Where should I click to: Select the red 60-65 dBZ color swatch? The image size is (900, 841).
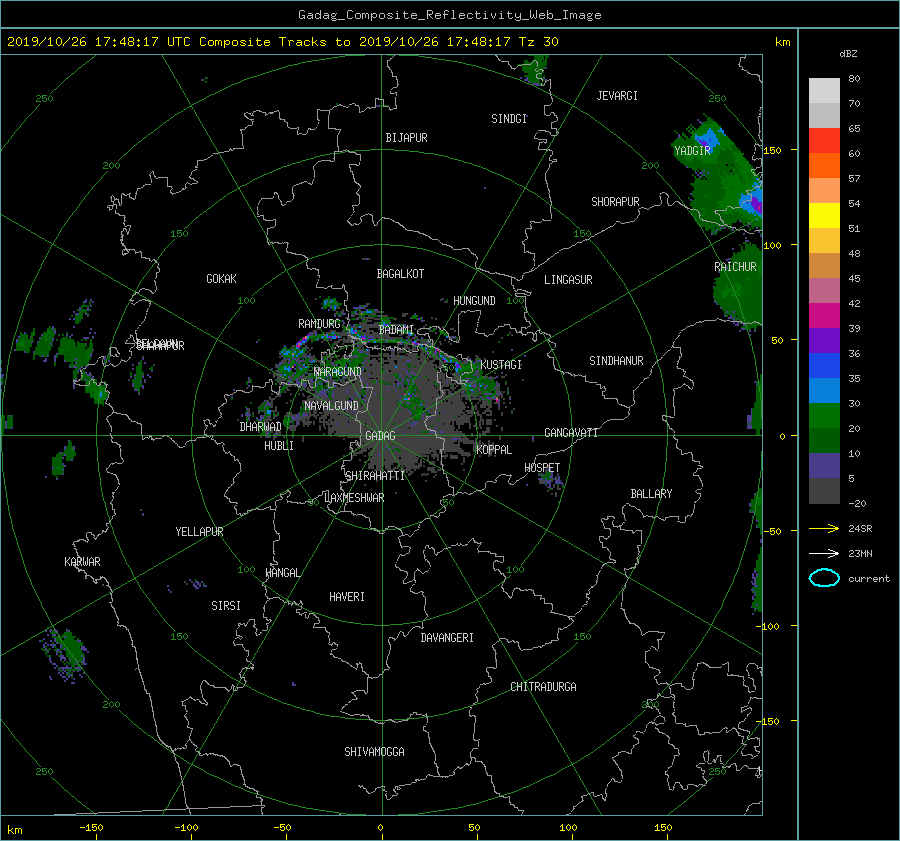(x=824, y=140)
